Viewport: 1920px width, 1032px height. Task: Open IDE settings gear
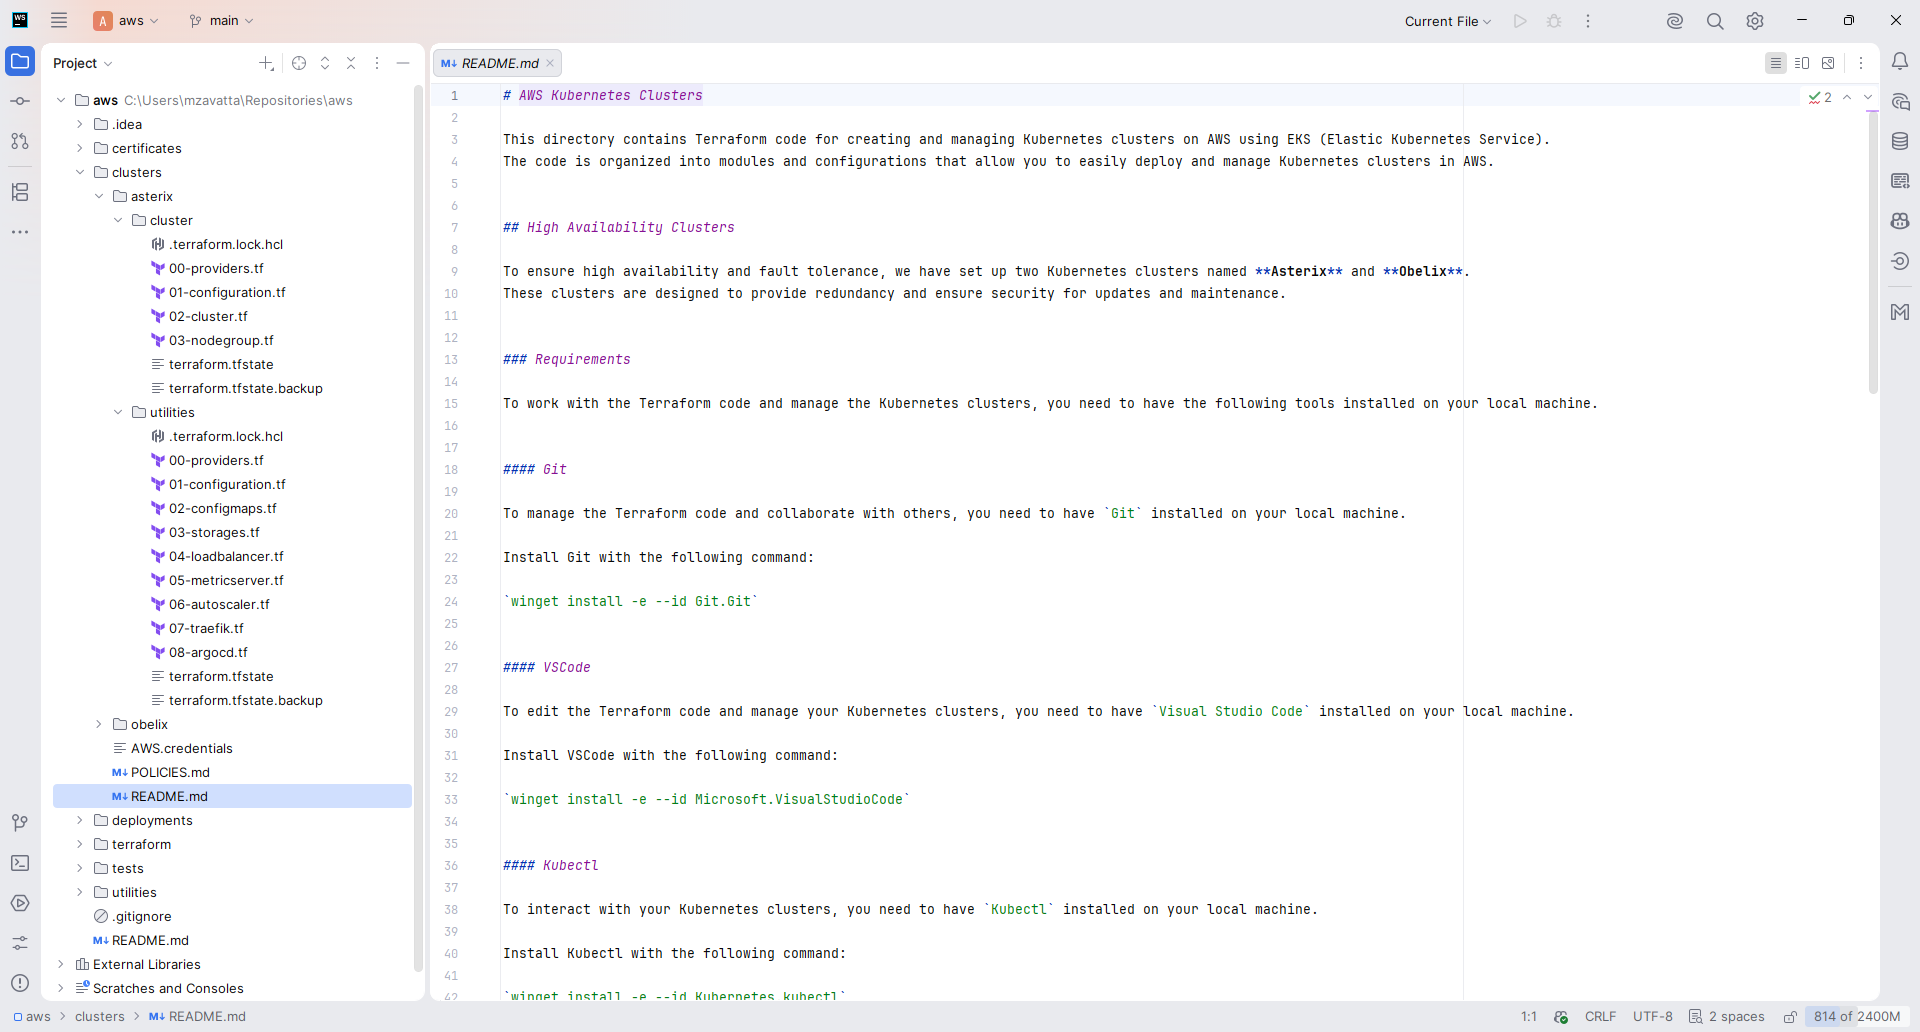[x=1755, y=21]
